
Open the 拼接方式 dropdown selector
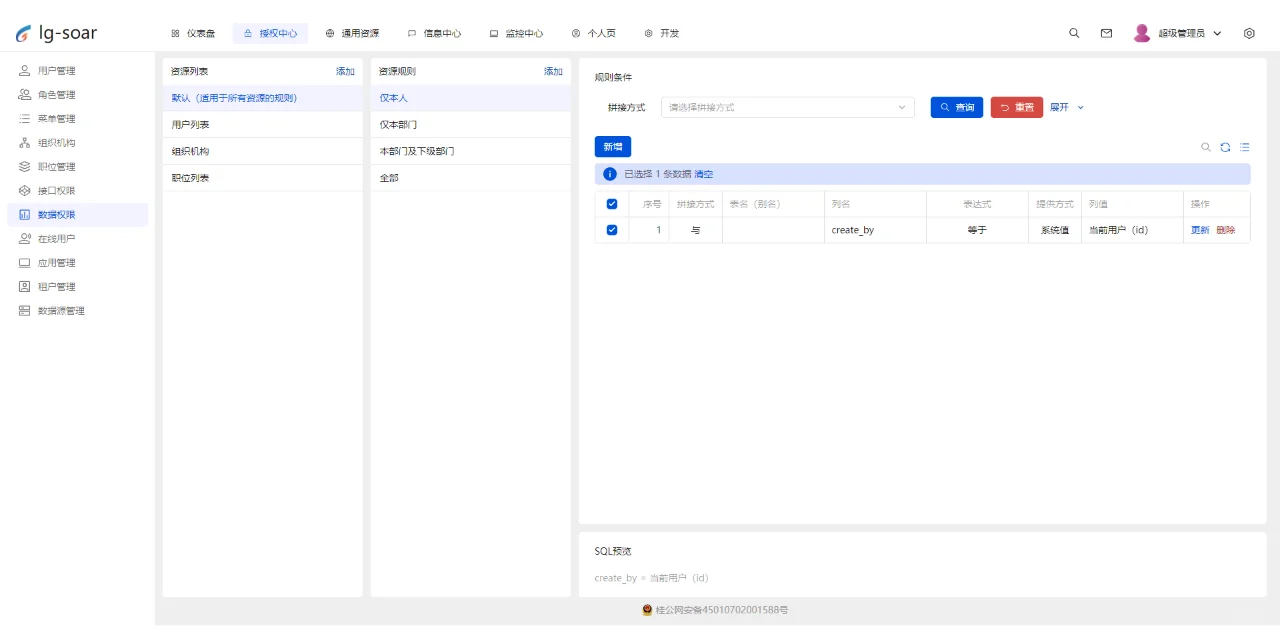tap(786, 107)
